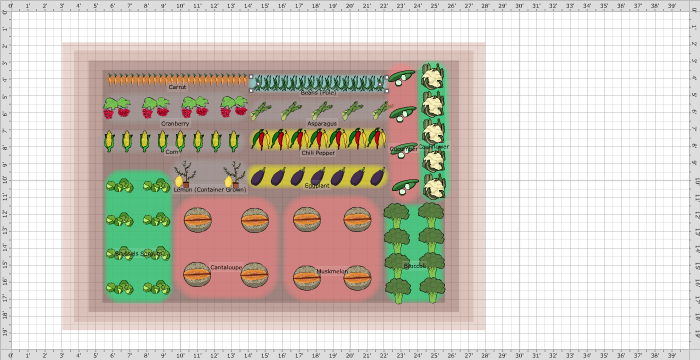This screenshot has height=360, width=700.
Task: Click the top-left Brussels Sprouts plant
Action: coord(120,185)
